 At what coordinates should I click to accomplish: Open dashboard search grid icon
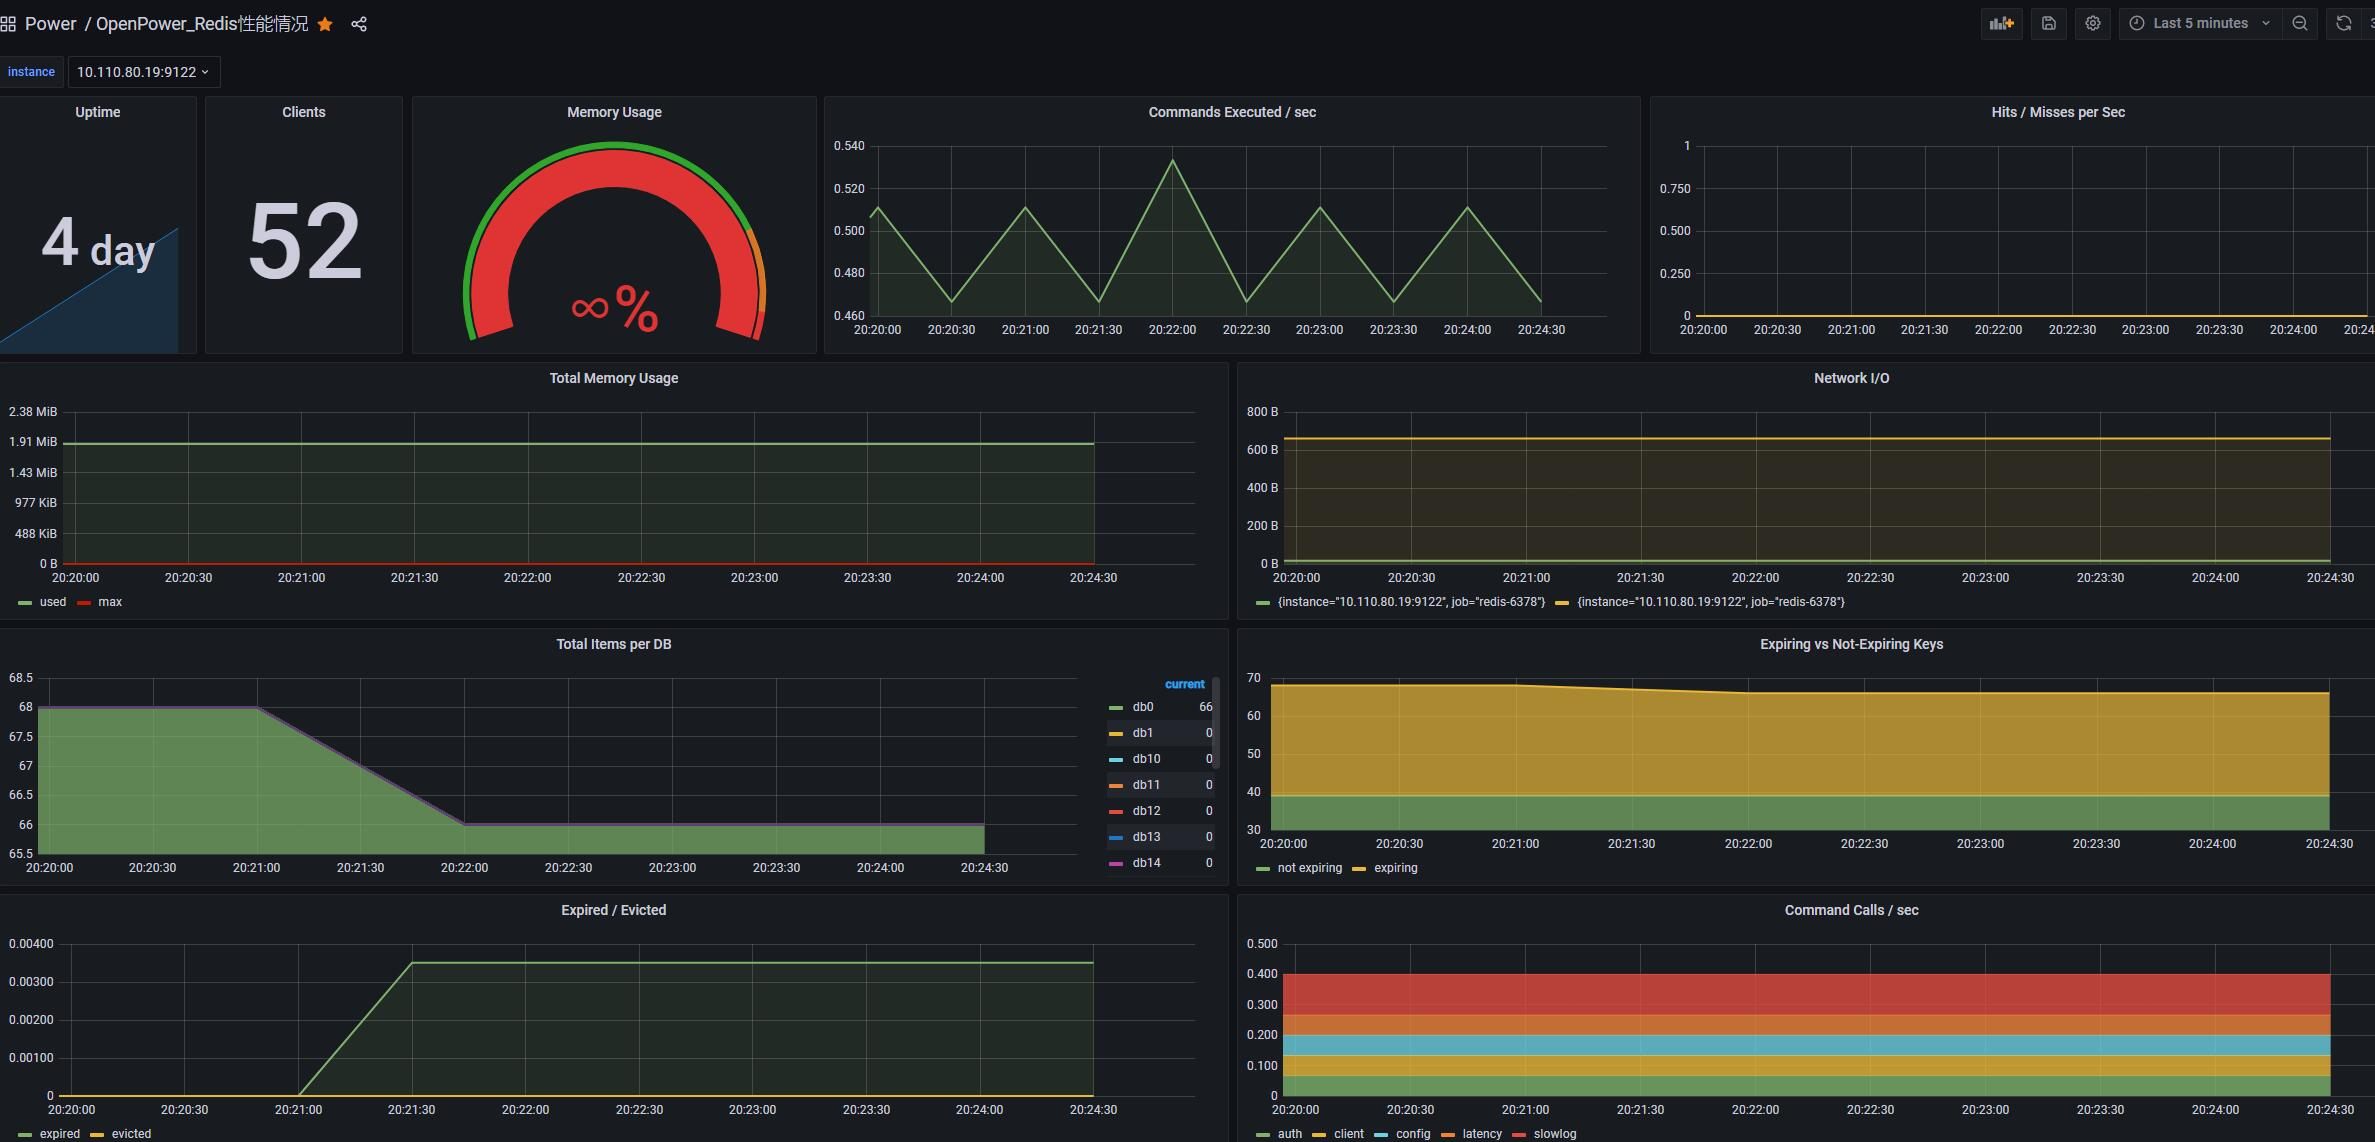coord(8,24)
